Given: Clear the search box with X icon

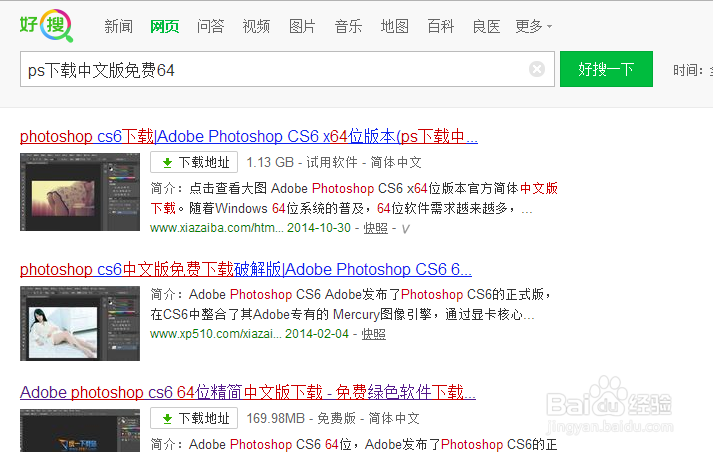Looking at the screenshot, I should [537, 69].
